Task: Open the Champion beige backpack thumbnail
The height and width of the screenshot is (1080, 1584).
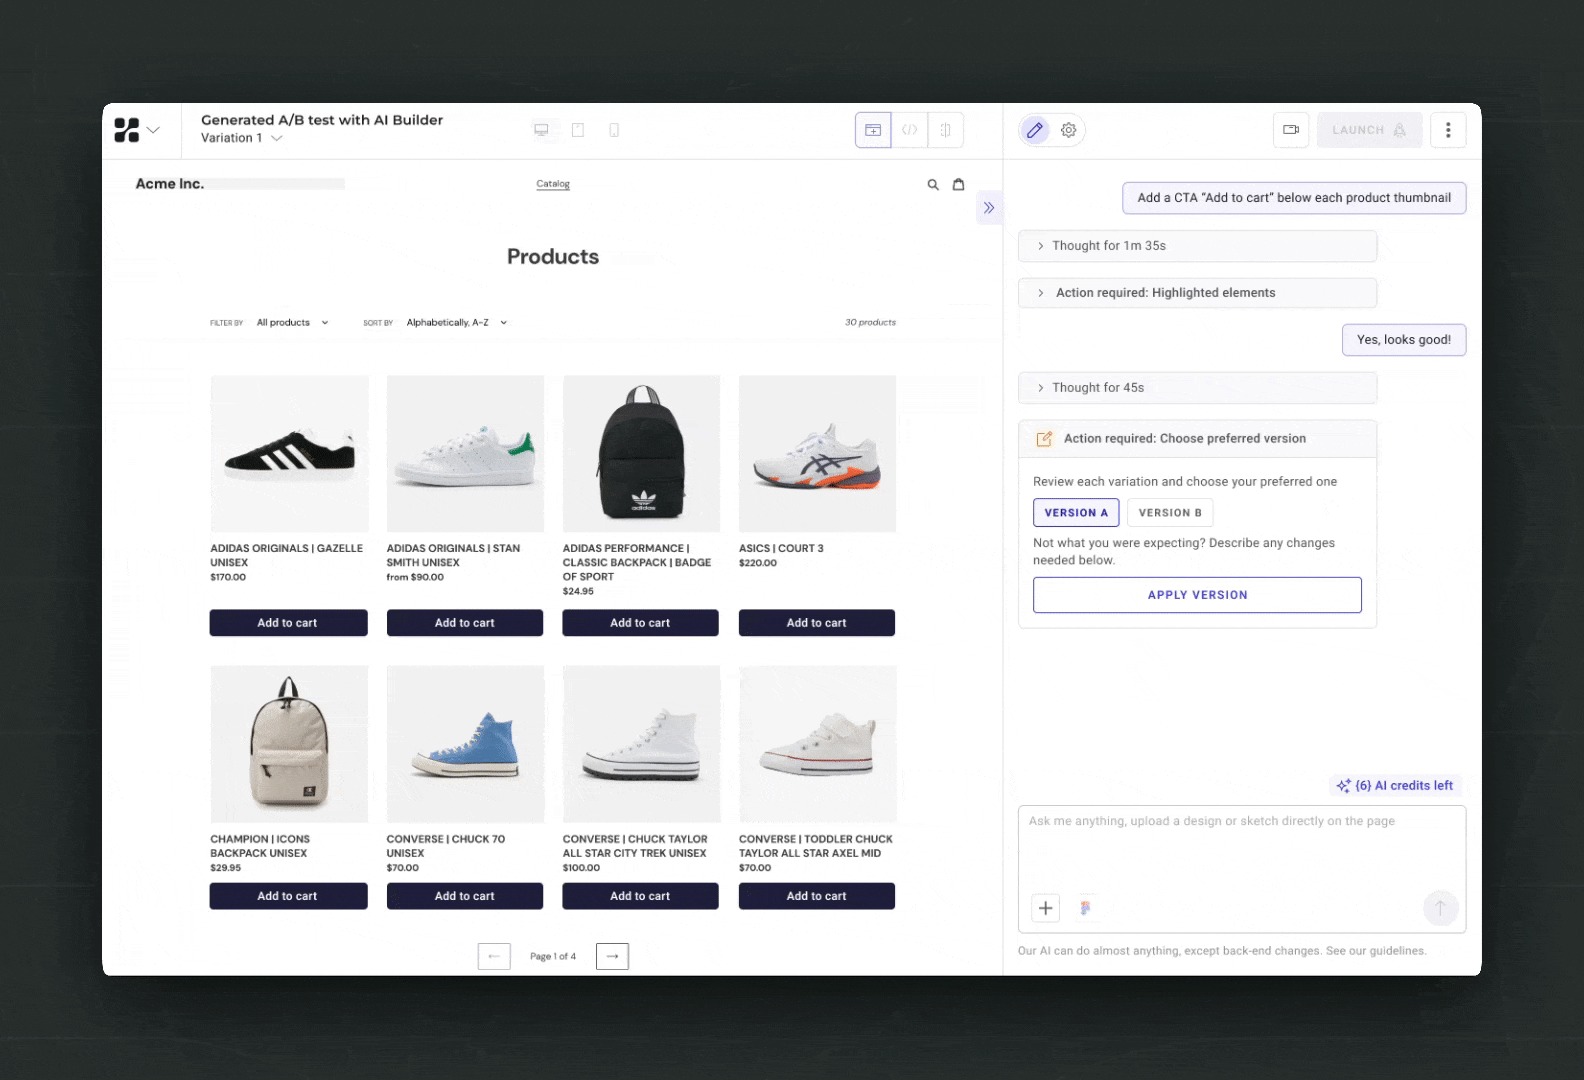Action: 289,744
